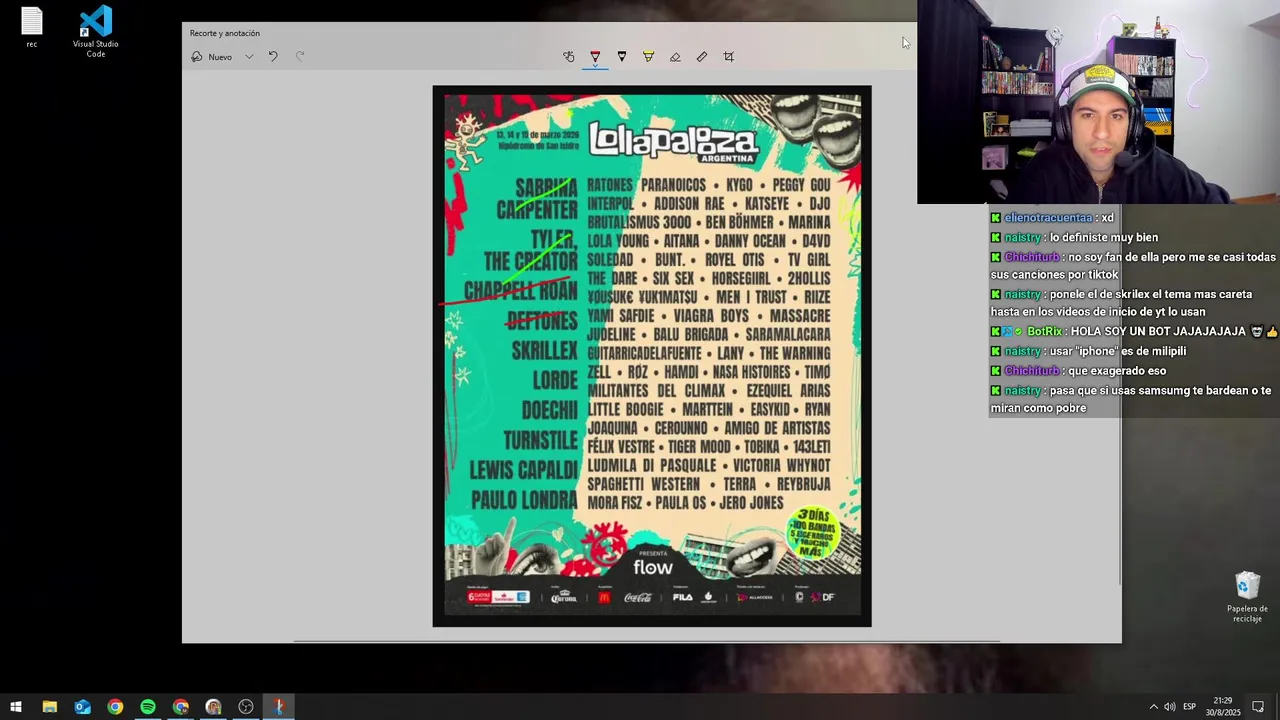The height and width of the screenshot is (720, 1280).
Task: Select the black pencil tool
Action: coord(622,57)
